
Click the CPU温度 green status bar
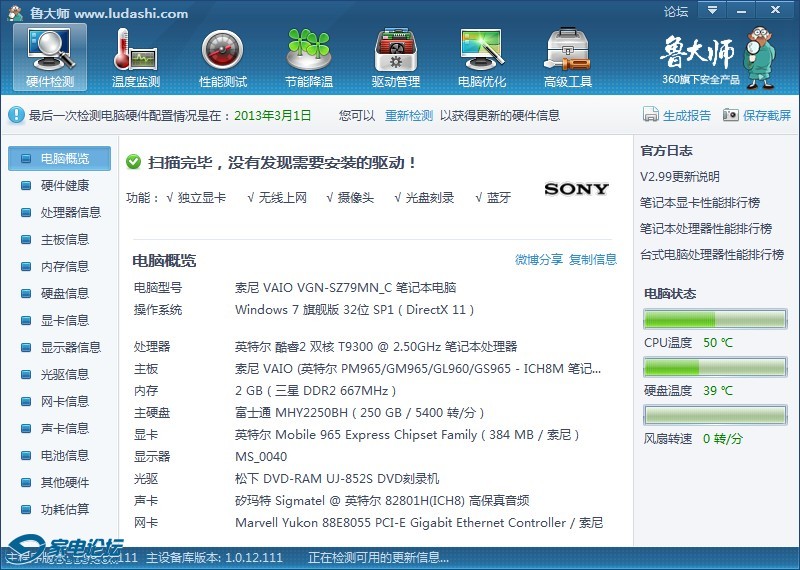pyautogui.click(x=714, y=320)
